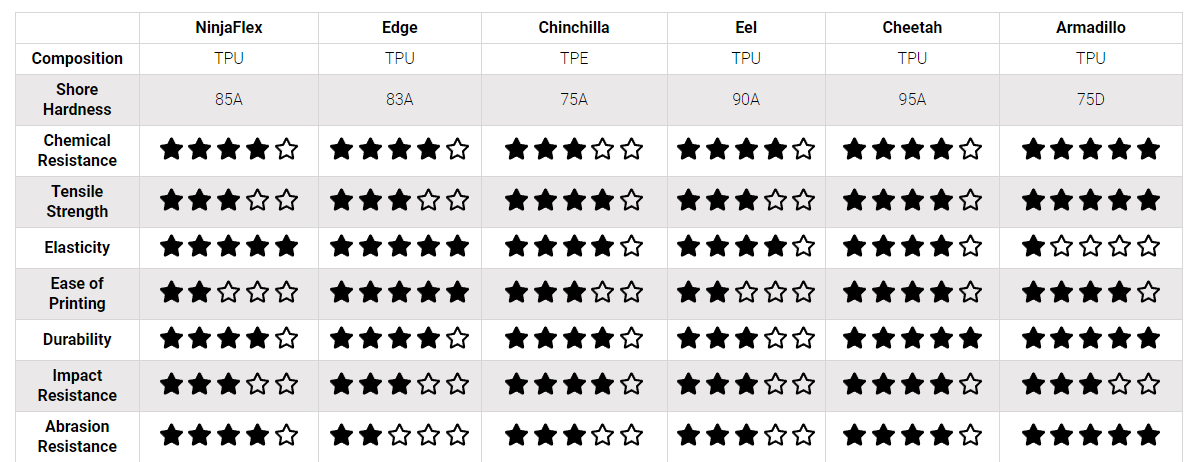1191x462 pixels.
Task: Click NinjaFlex's Chemical Resistance star rating
Action: click(229, 150)
